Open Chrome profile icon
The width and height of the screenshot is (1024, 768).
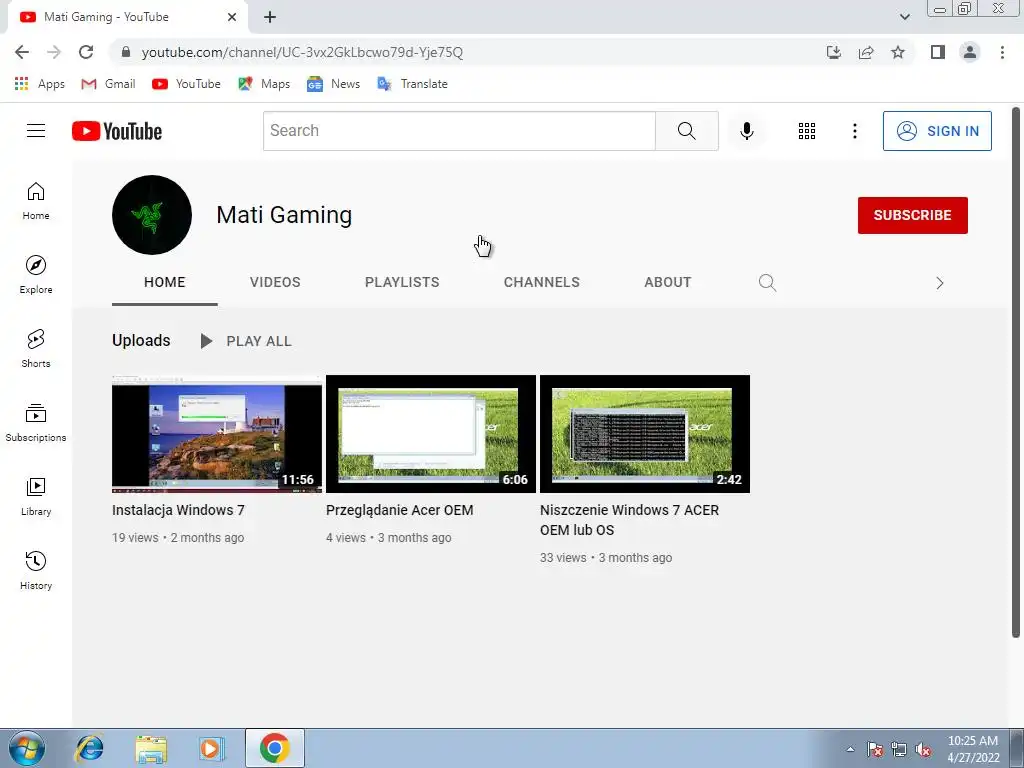pos(970,52)
